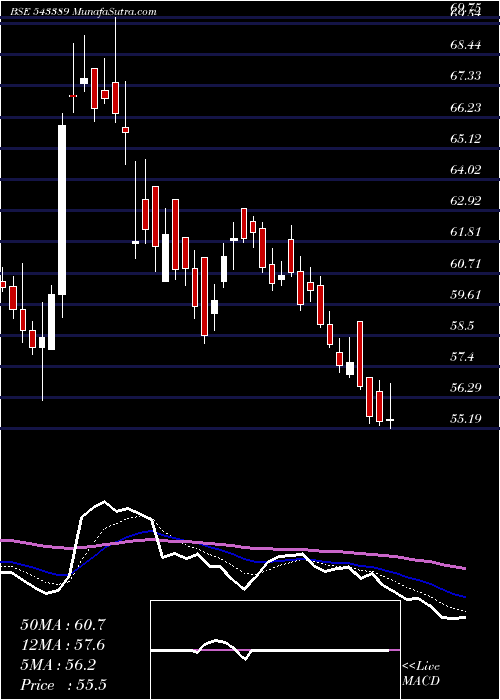500x700 pixels.
Task: Select the 61.81 price level label
Action: (466, 232)
